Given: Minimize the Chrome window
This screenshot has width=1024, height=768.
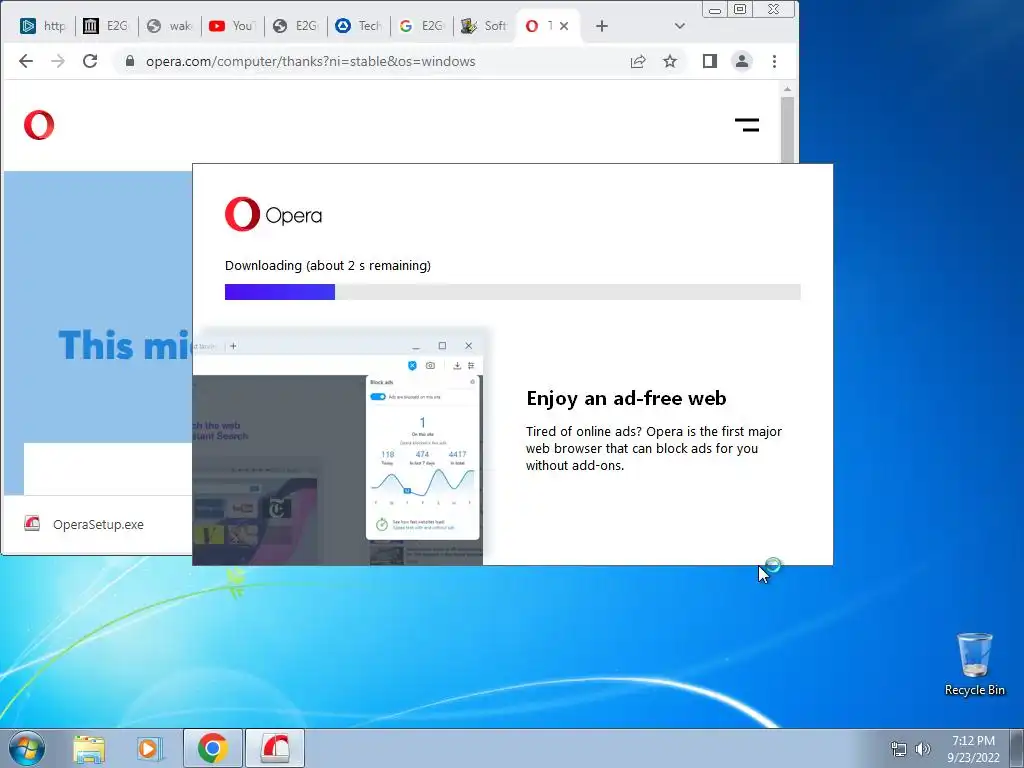Looking at the screenshot, I should click(x=715, y=9).
